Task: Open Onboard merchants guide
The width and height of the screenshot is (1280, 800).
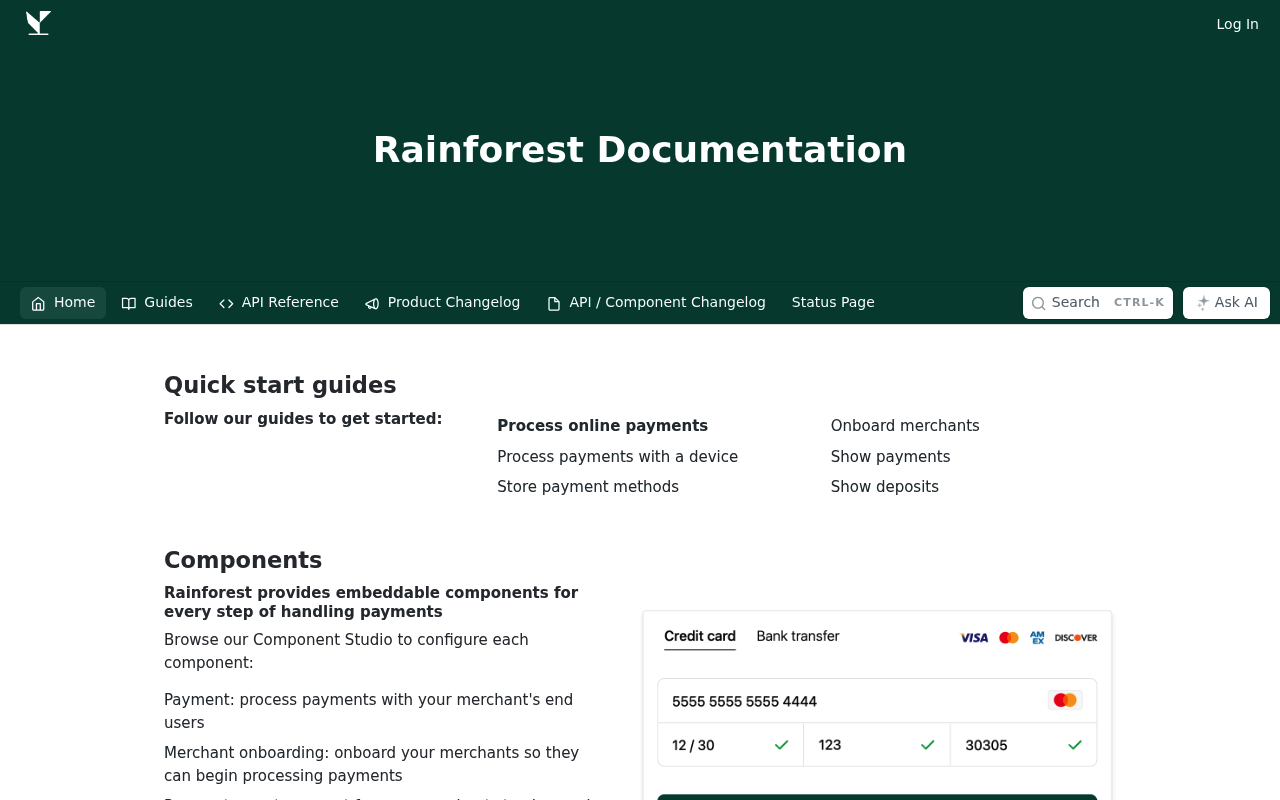Action: (x=905, y=426)
